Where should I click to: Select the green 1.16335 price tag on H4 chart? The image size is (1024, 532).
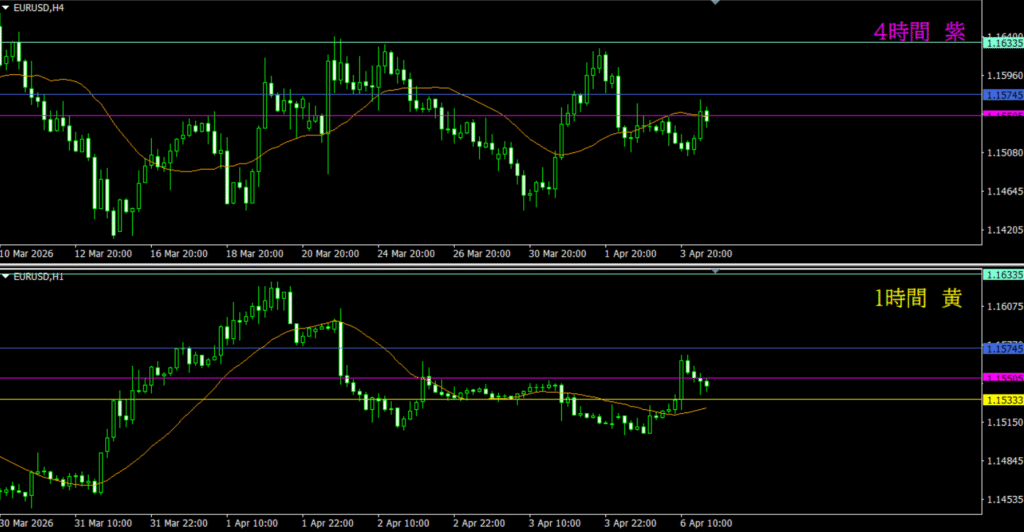[1003, 43]
